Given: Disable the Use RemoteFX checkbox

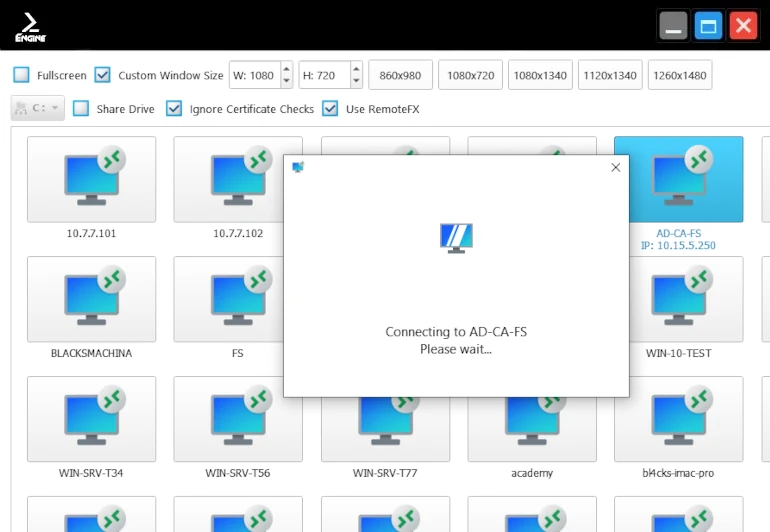Looking at the screenshot, I should pos(330,109).
